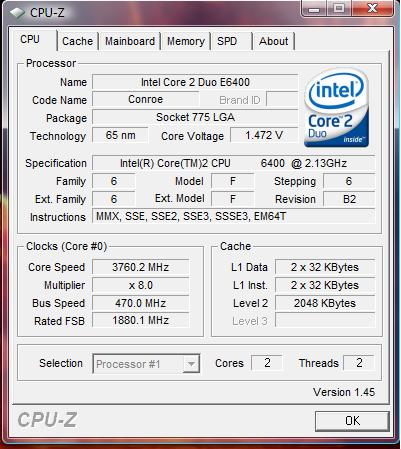Click the Level 2 cache value field
The image size is (401, 449).
325,303
